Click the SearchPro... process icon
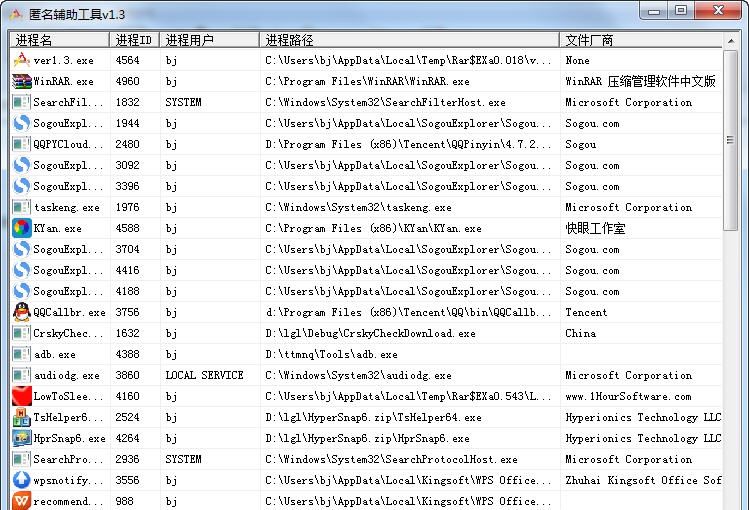Image resolution: width=749 pixels, height=510 pixels. pos(21,459)
